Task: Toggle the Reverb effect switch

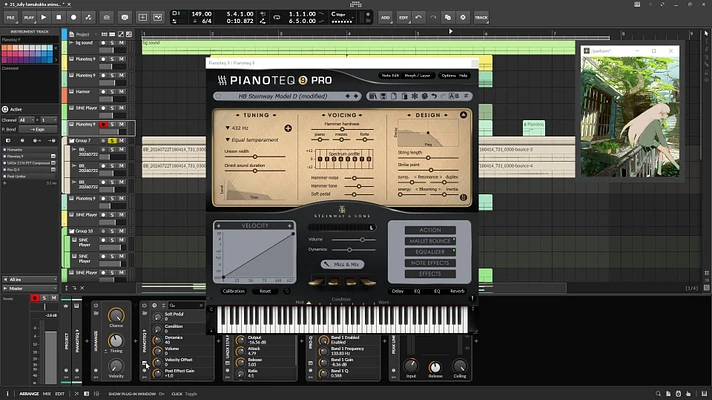Action: click(x=457, y=291)
